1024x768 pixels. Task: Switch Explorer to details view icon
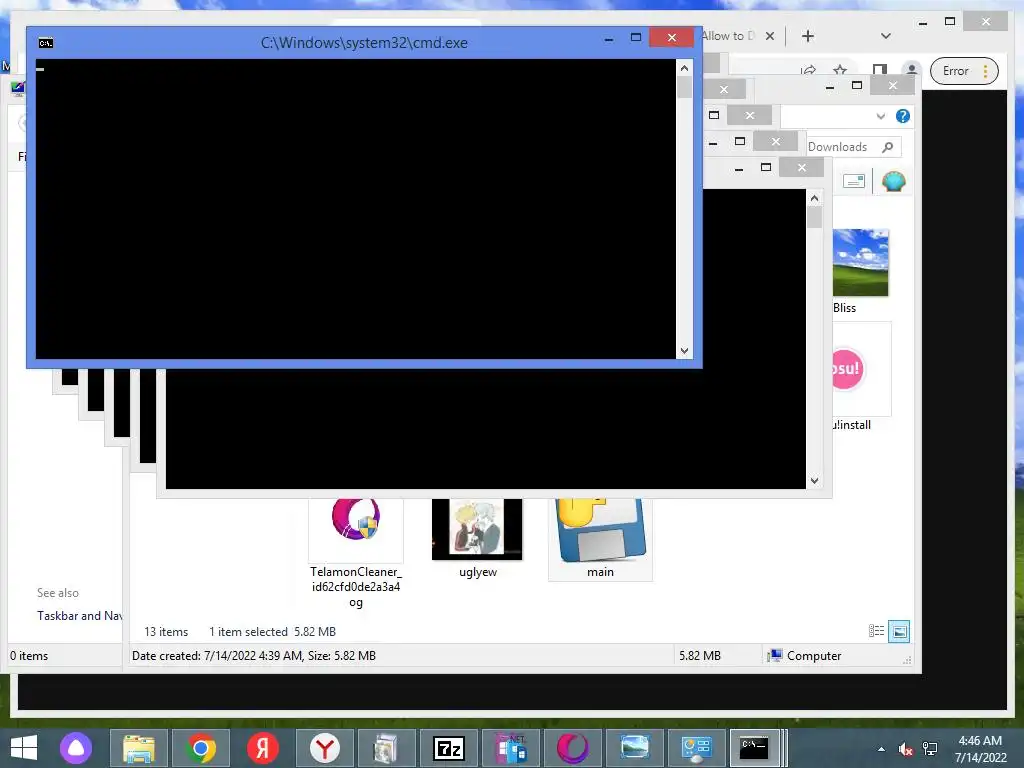pyautogui.click(x=876, y=631)
